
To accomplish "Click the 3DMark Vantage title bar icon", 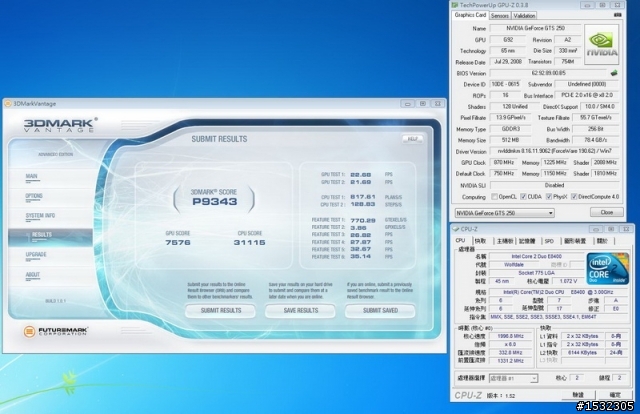I will click(x=8, y=104).
